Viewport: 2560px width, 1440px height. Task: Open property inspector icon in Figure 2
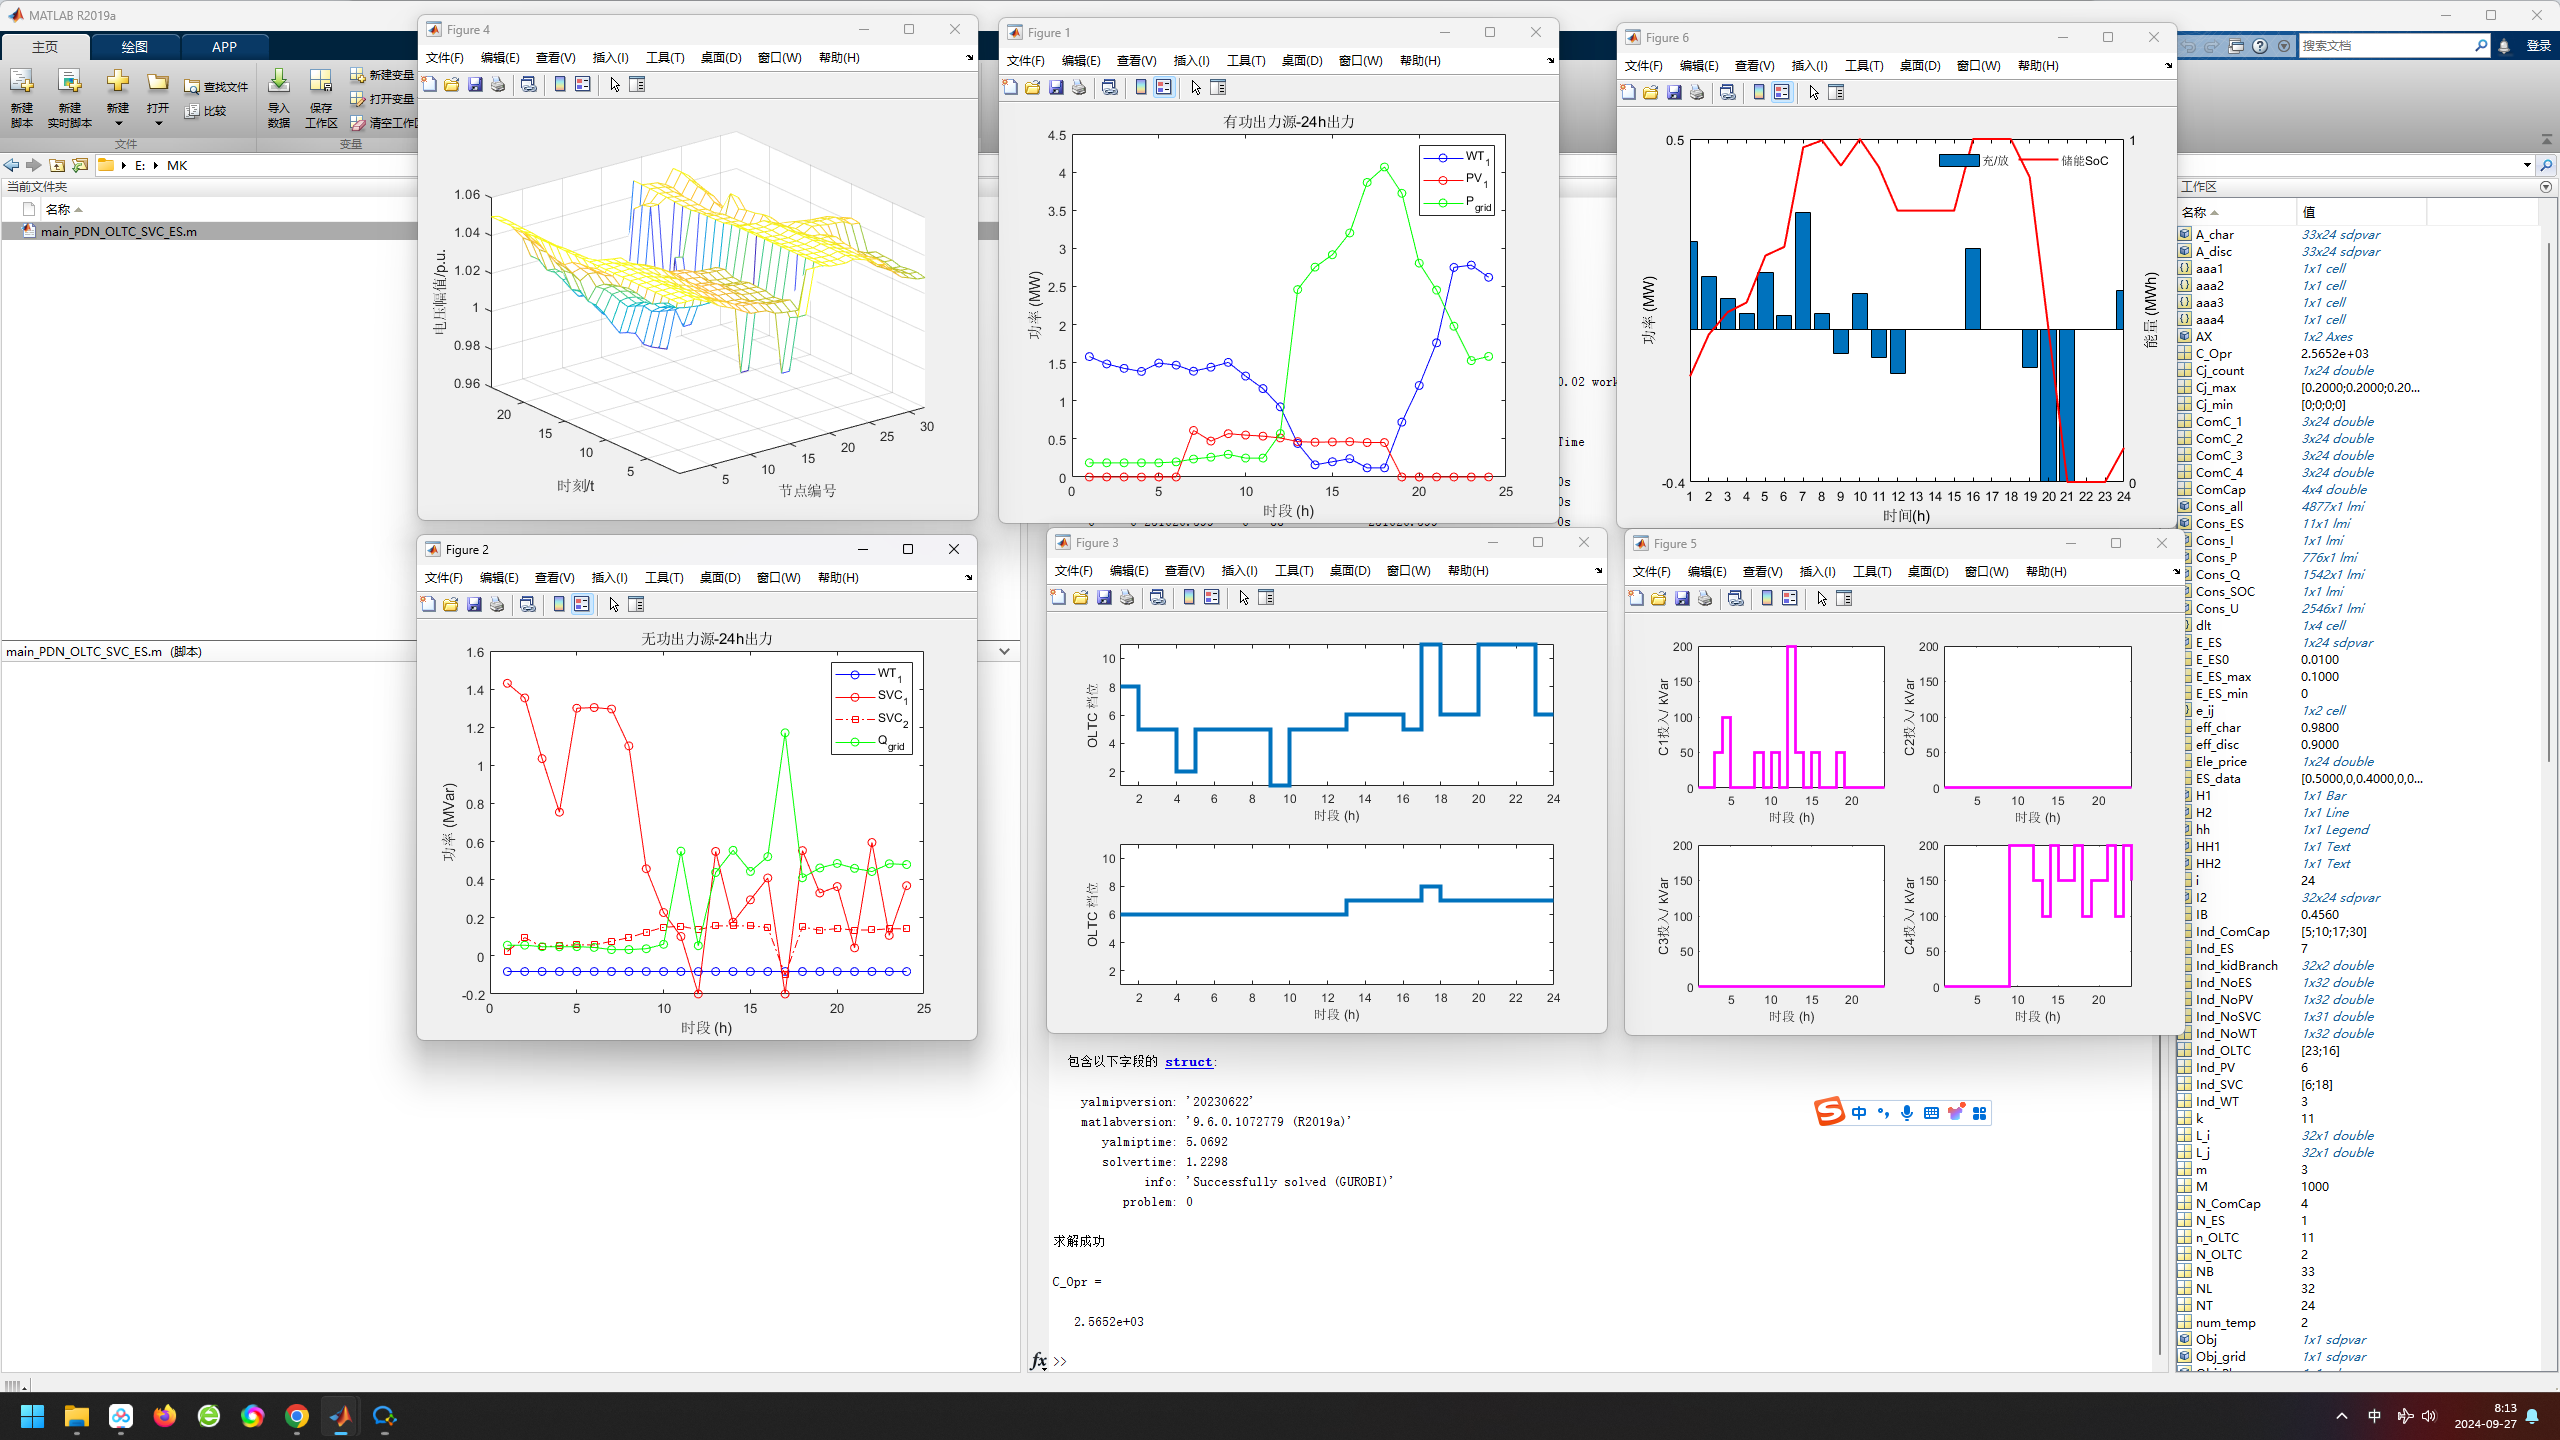(x=636, y=605)
